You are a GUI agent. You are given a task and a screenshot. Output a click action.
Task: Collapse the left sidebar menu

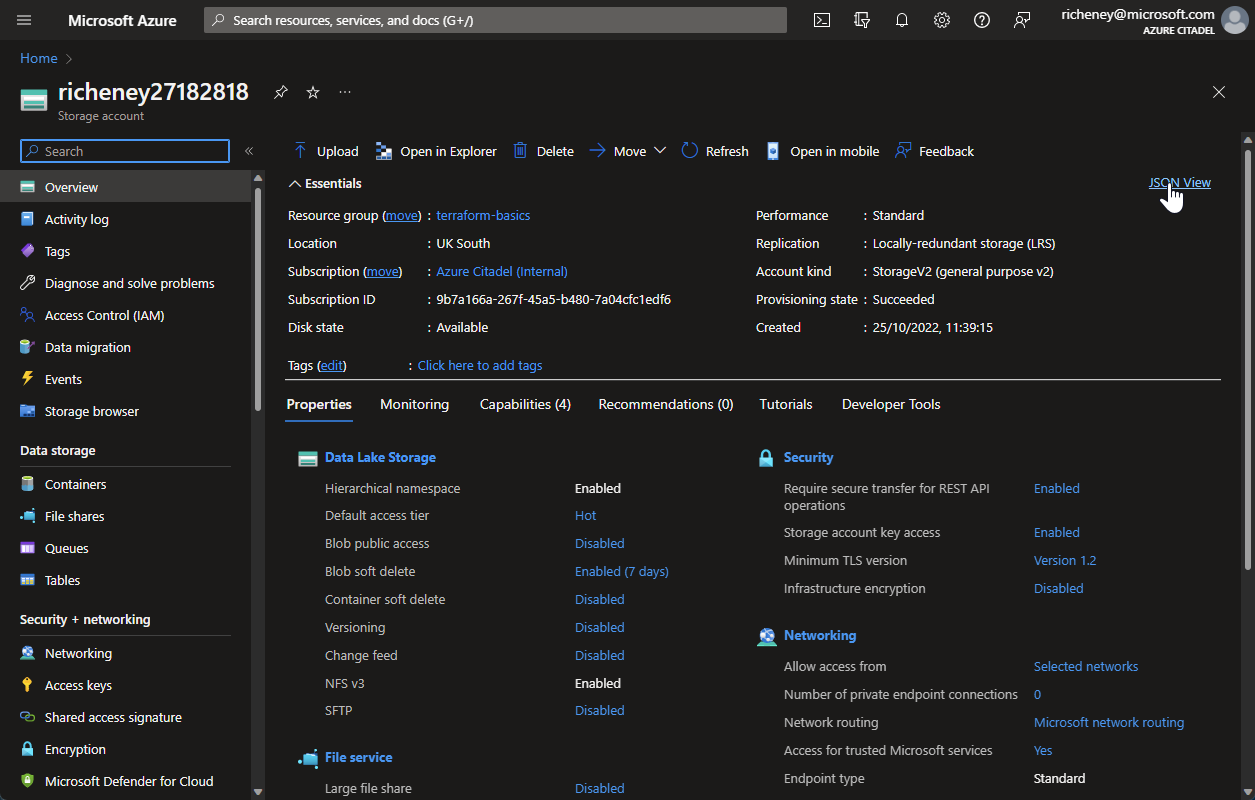(x=249, y=151)
